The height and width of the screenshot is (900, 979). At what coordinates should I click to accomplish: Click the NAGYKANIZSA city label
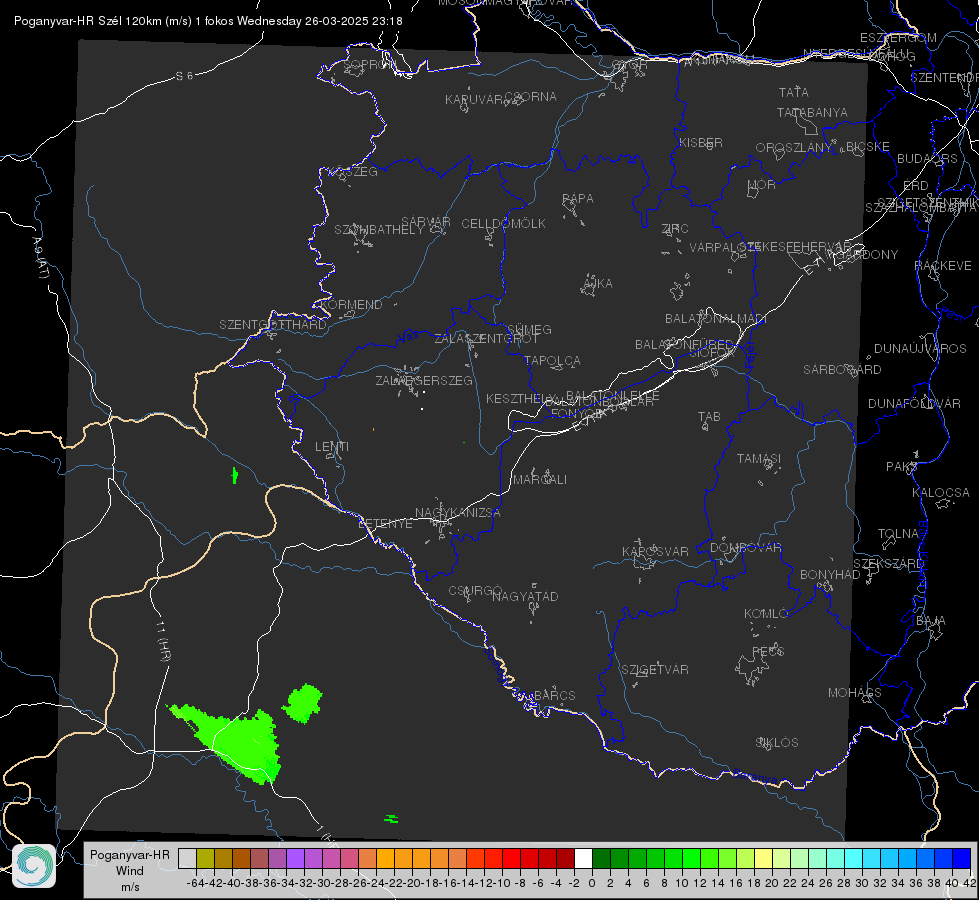pyautogui.click(x=458, y=512)
